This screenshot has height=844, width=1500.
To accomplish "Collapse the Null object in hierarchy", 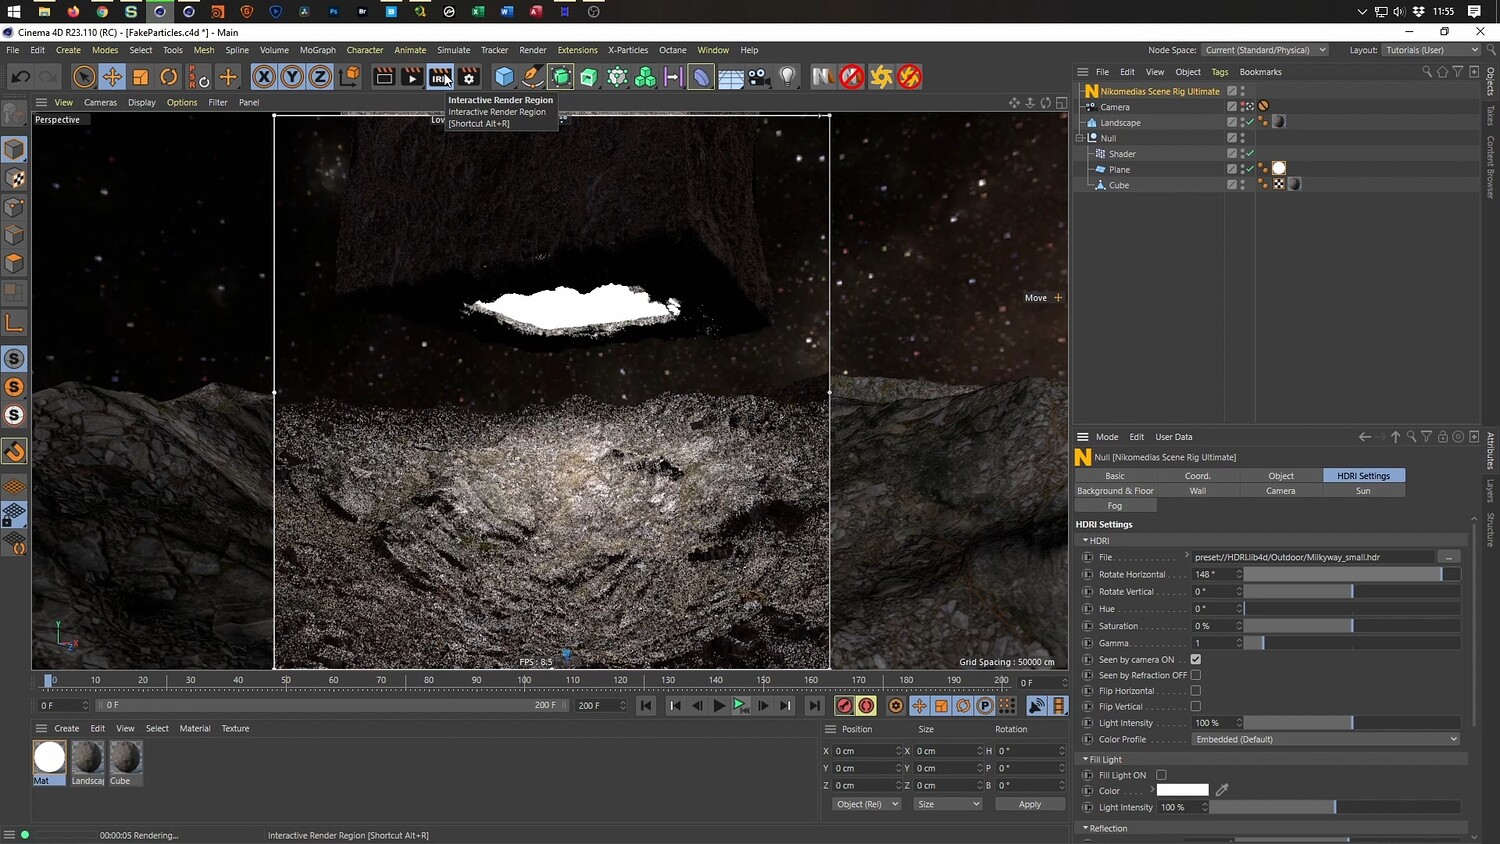I will pos(1080,138).
